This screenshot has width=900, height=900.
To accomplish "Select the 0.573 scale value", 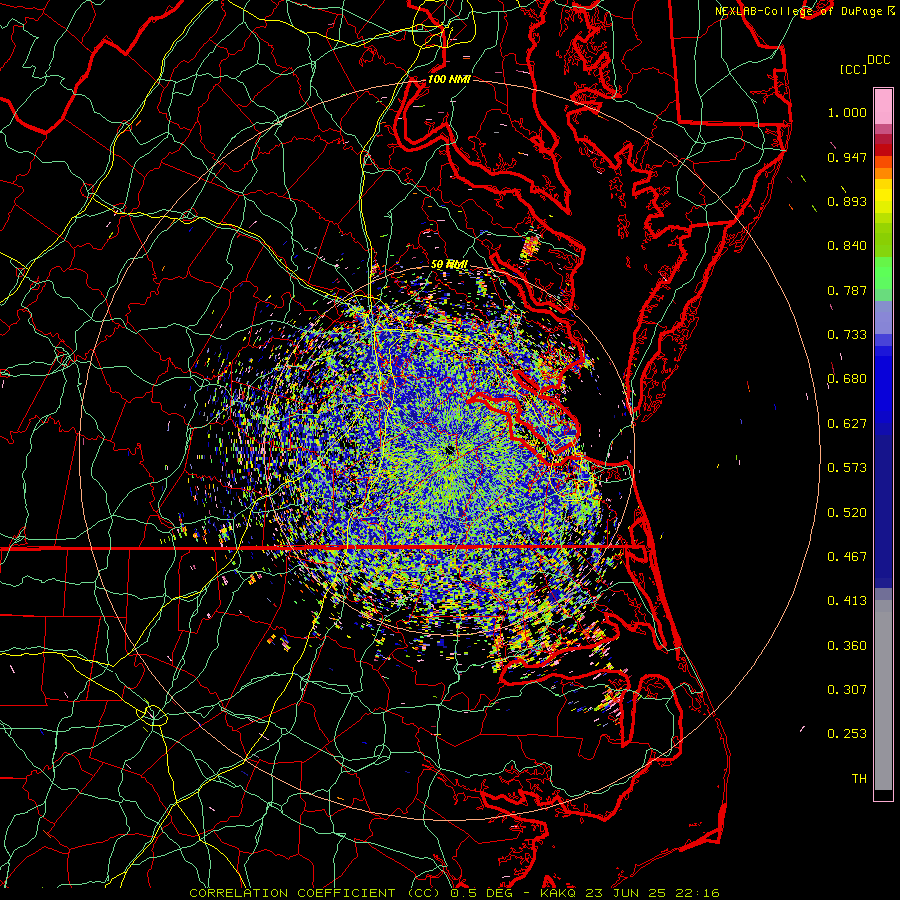I will [x=847, y=468].
